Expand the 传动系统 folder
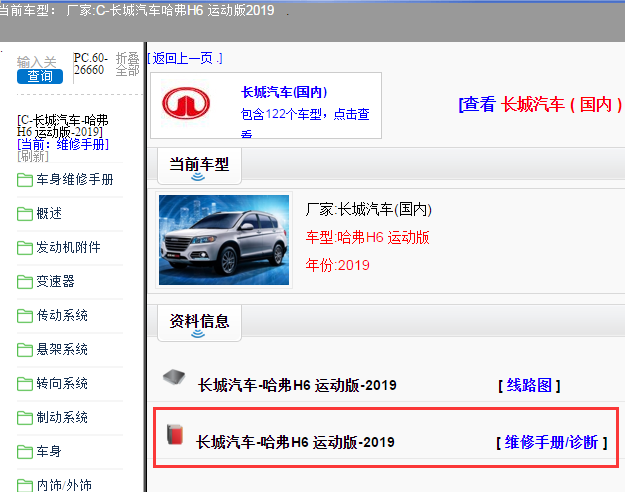The width and height of the screenshot is (625, 492). [x=62, y=315]
